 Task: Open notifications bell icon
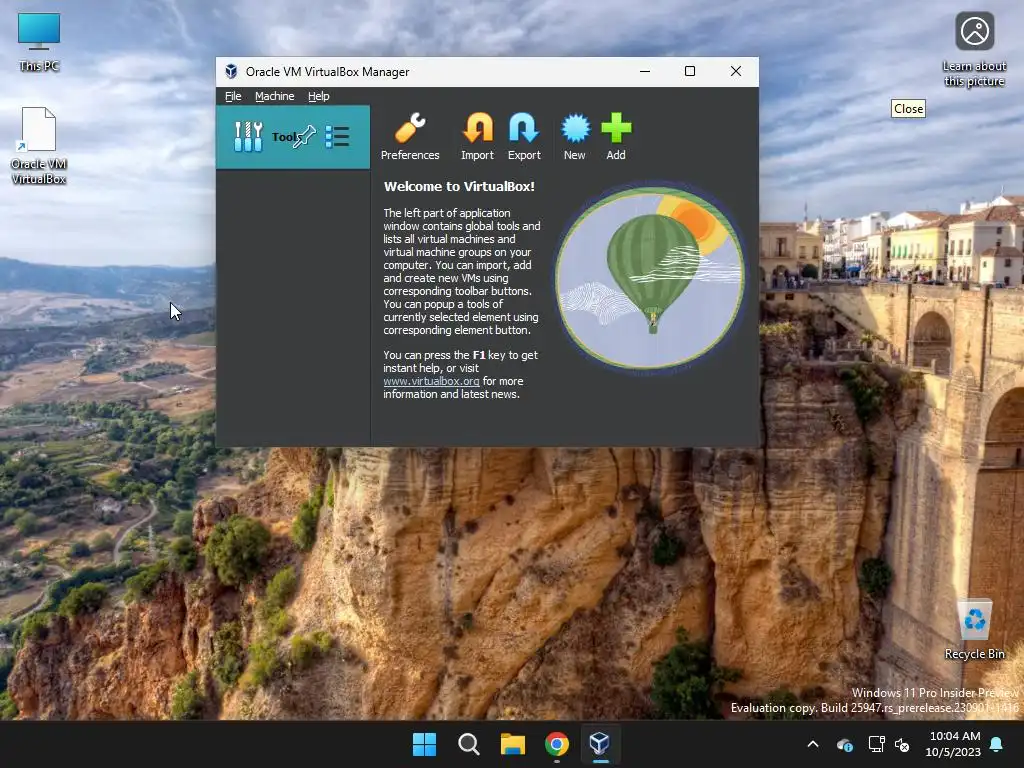click(997, 744)
